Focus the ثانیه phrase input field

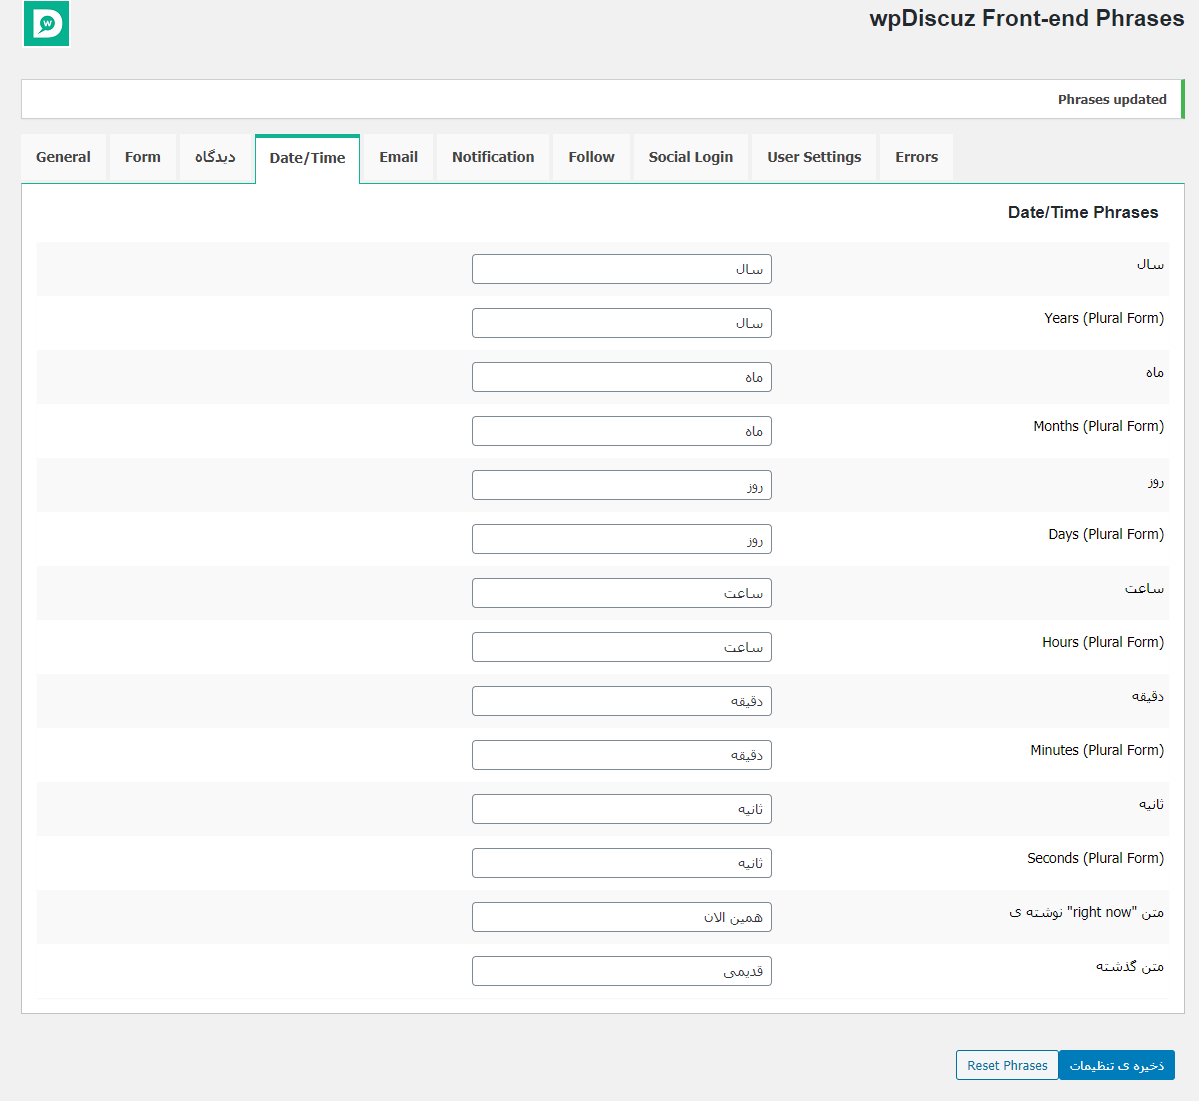pyautogui.click(x=622, y=809)
